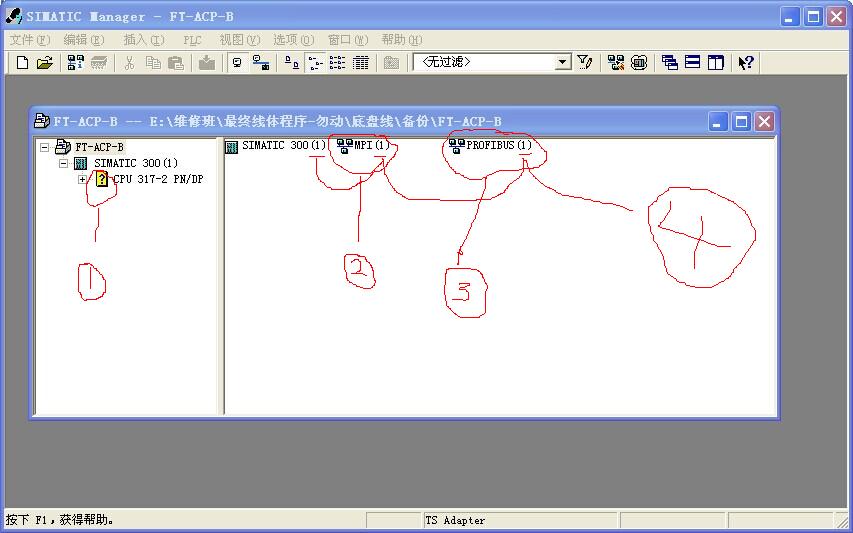Switch to List view

(x=337, y=63)
